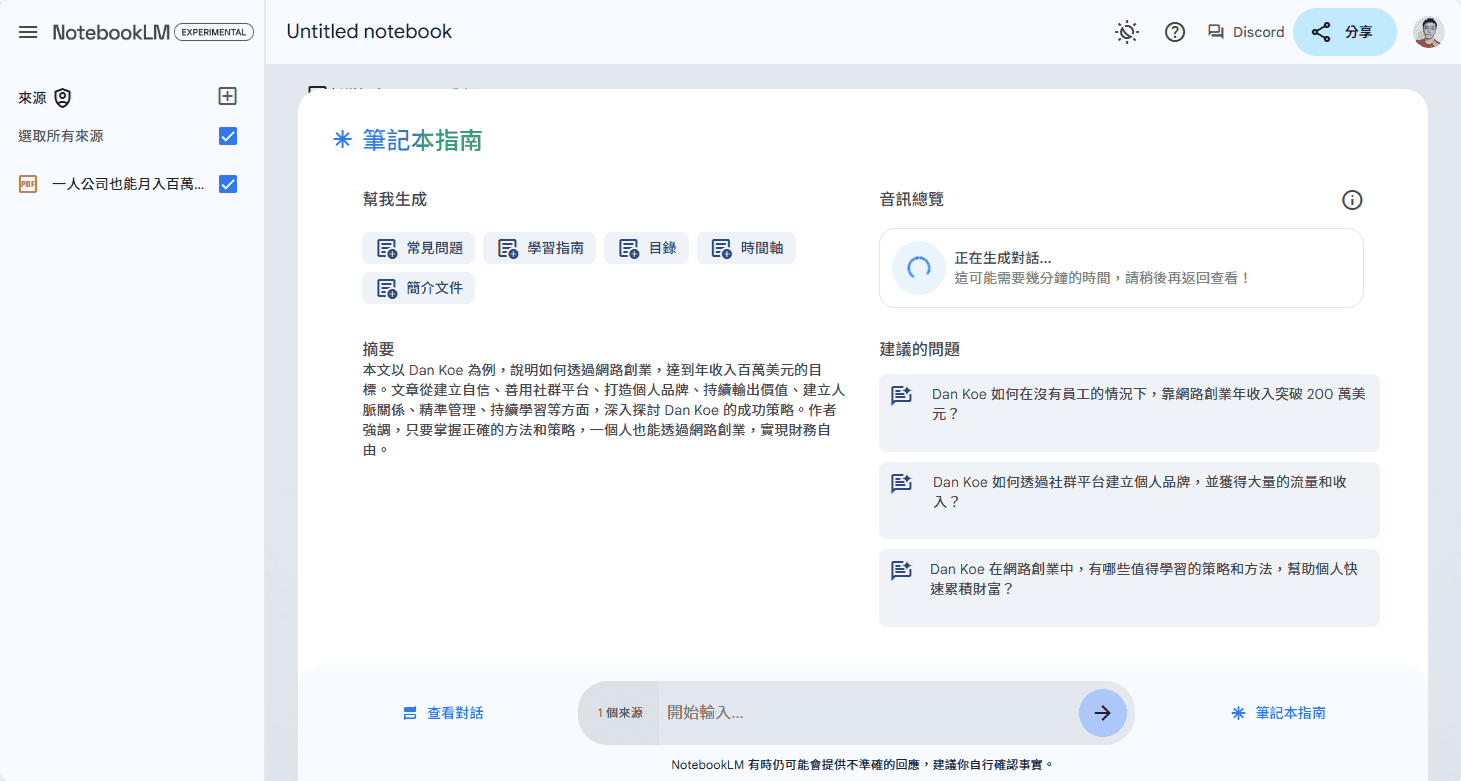
Task: Open the user profile avatar
Action: point(1428,32)
